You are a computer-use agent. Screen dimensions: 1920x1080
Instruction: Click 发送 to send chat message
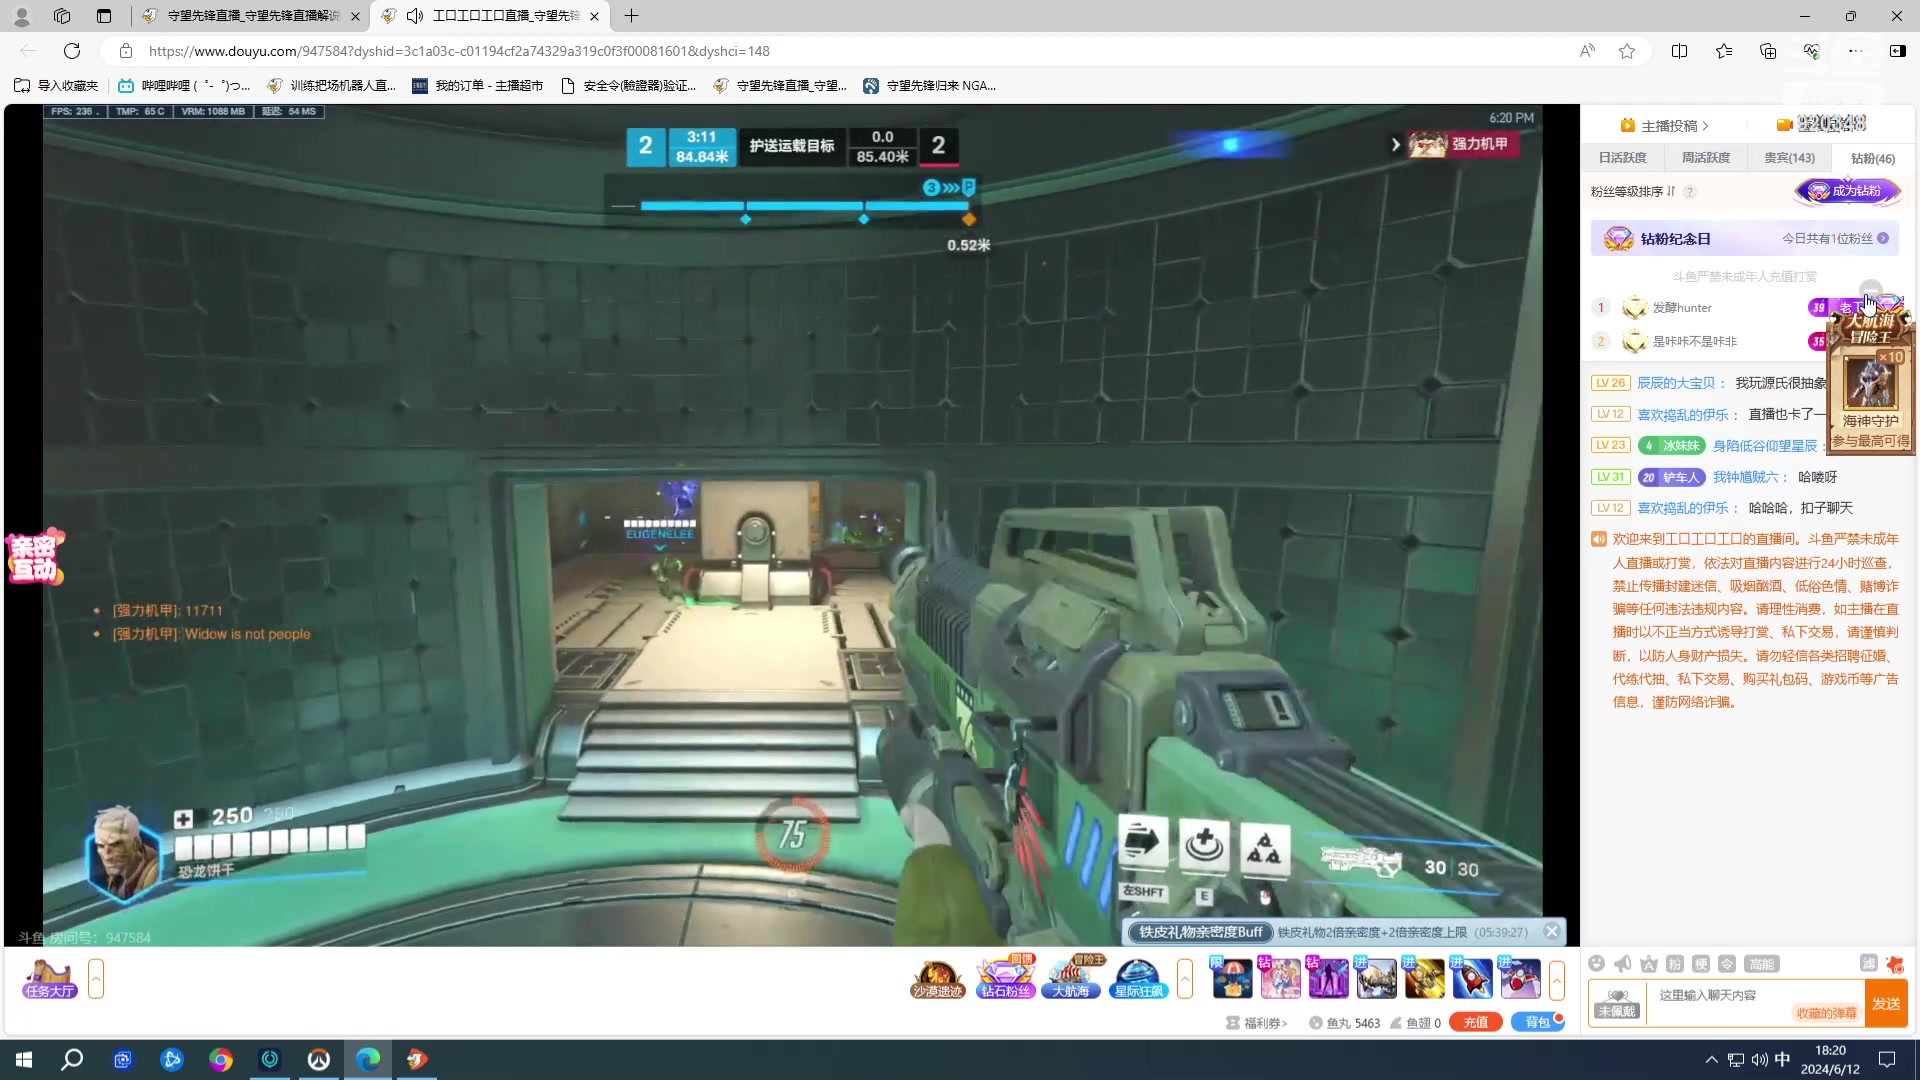[1886, 1003]
